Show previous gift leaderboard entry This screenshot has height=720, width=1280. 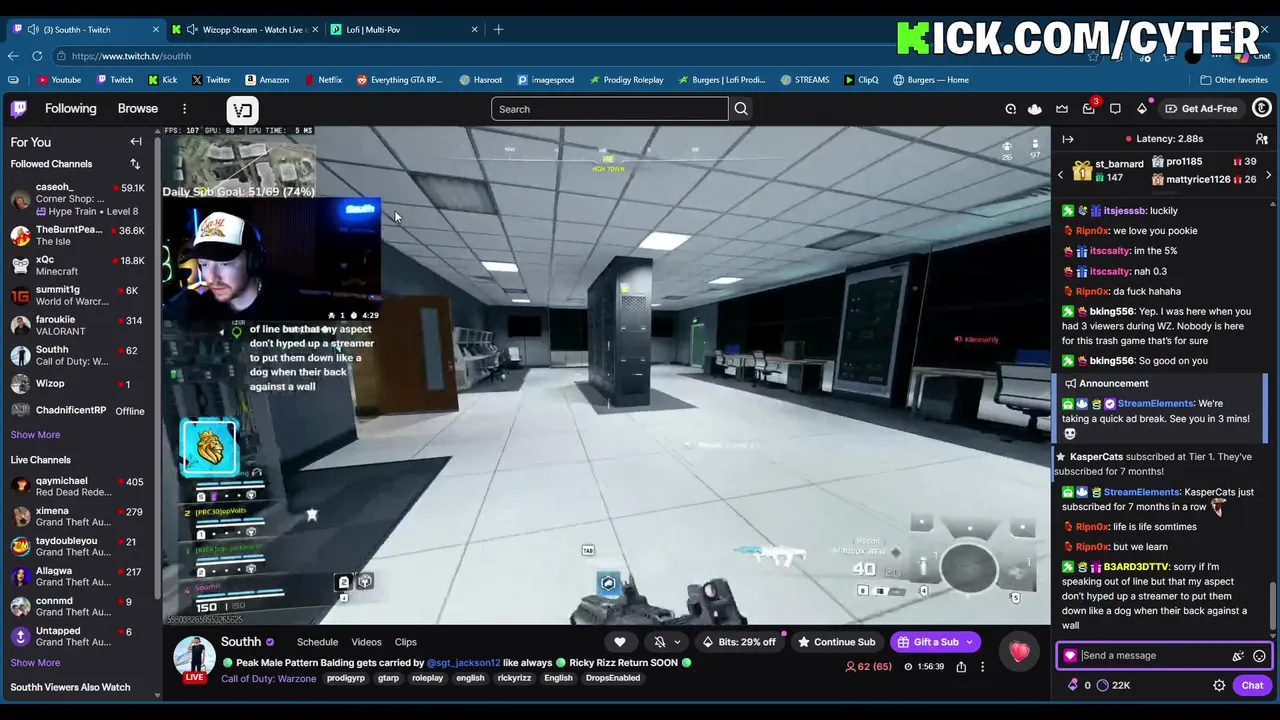point(1060,175)
